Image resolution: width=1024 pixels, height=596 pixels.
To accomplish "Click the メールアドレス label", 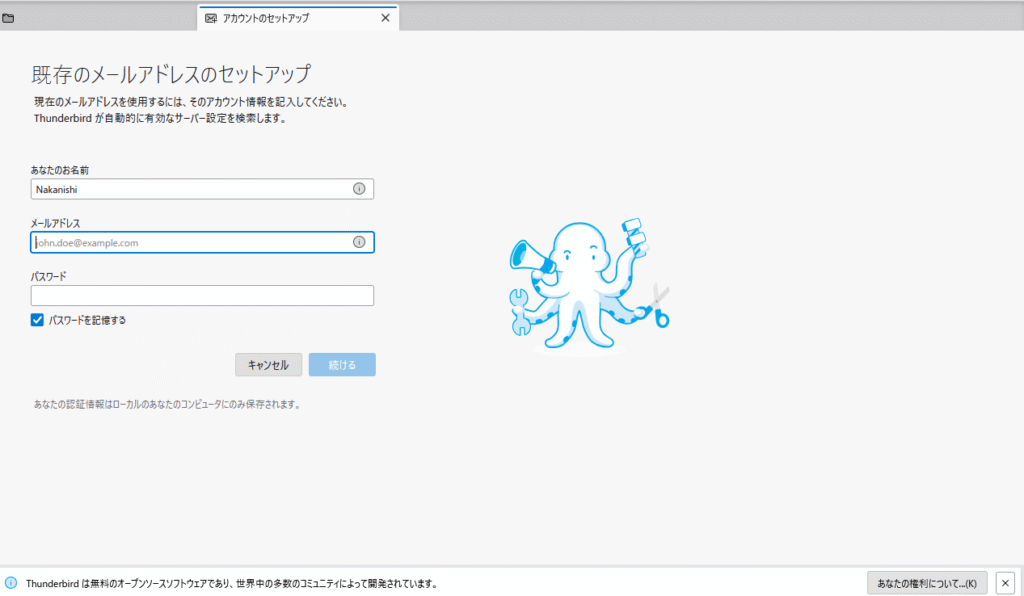I will pyautogui.click(x=56, y=223).
